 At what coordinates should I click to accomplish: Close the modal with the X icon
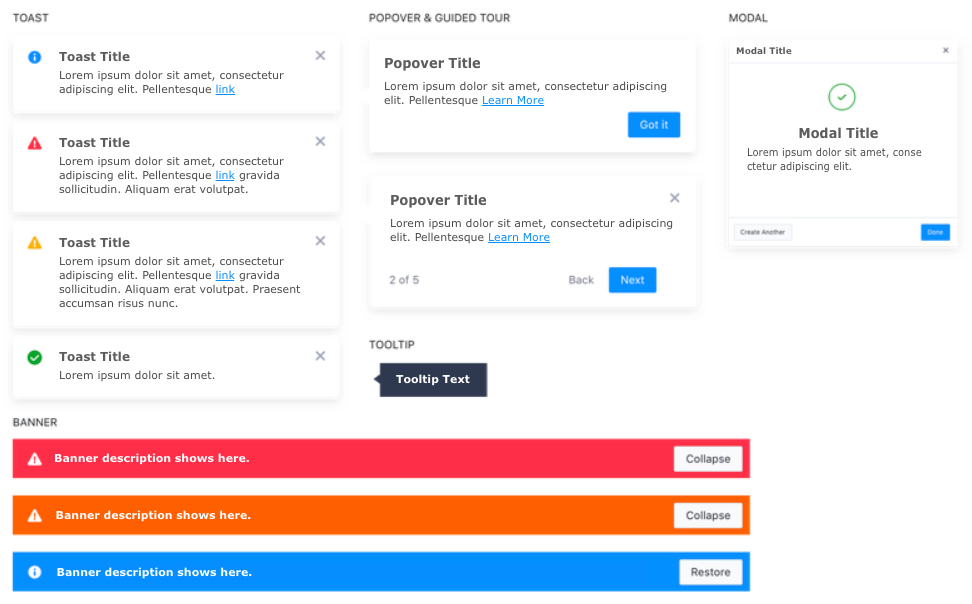pos(946,50)
